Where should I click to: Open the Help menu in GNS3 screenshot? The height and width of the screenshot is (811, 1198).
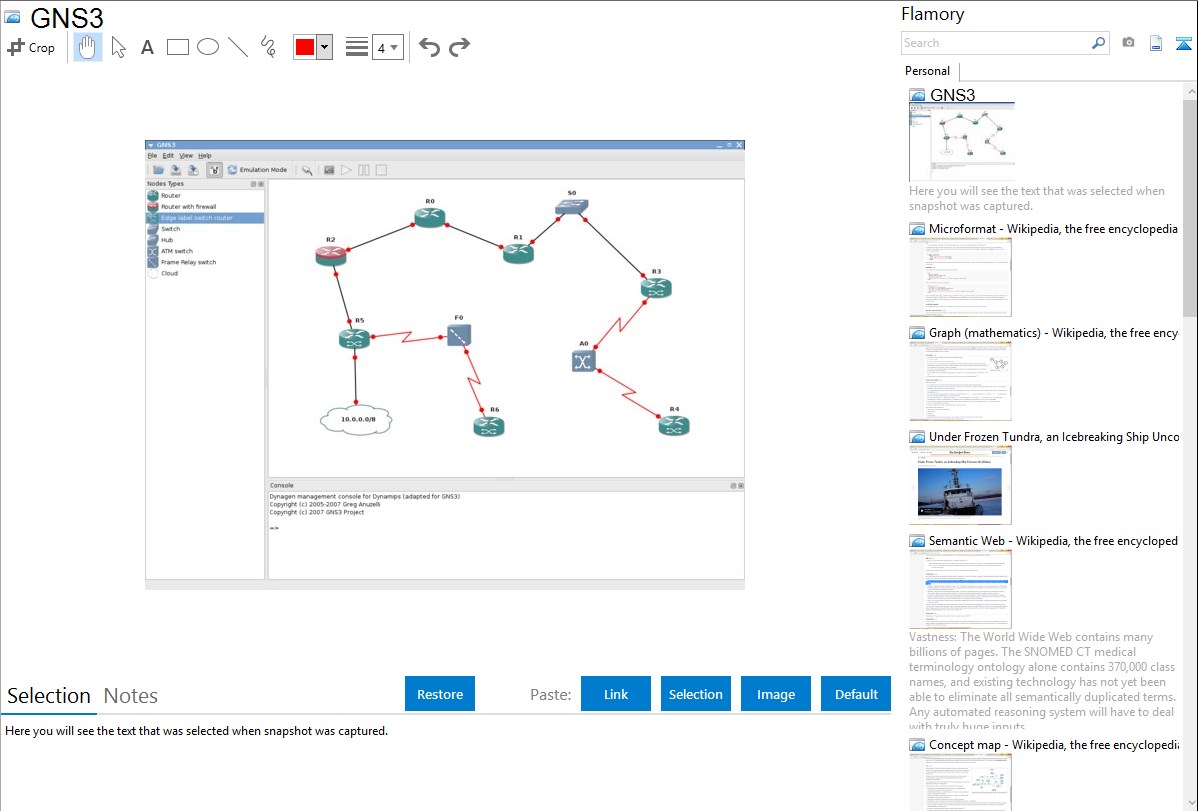point(205,156)
